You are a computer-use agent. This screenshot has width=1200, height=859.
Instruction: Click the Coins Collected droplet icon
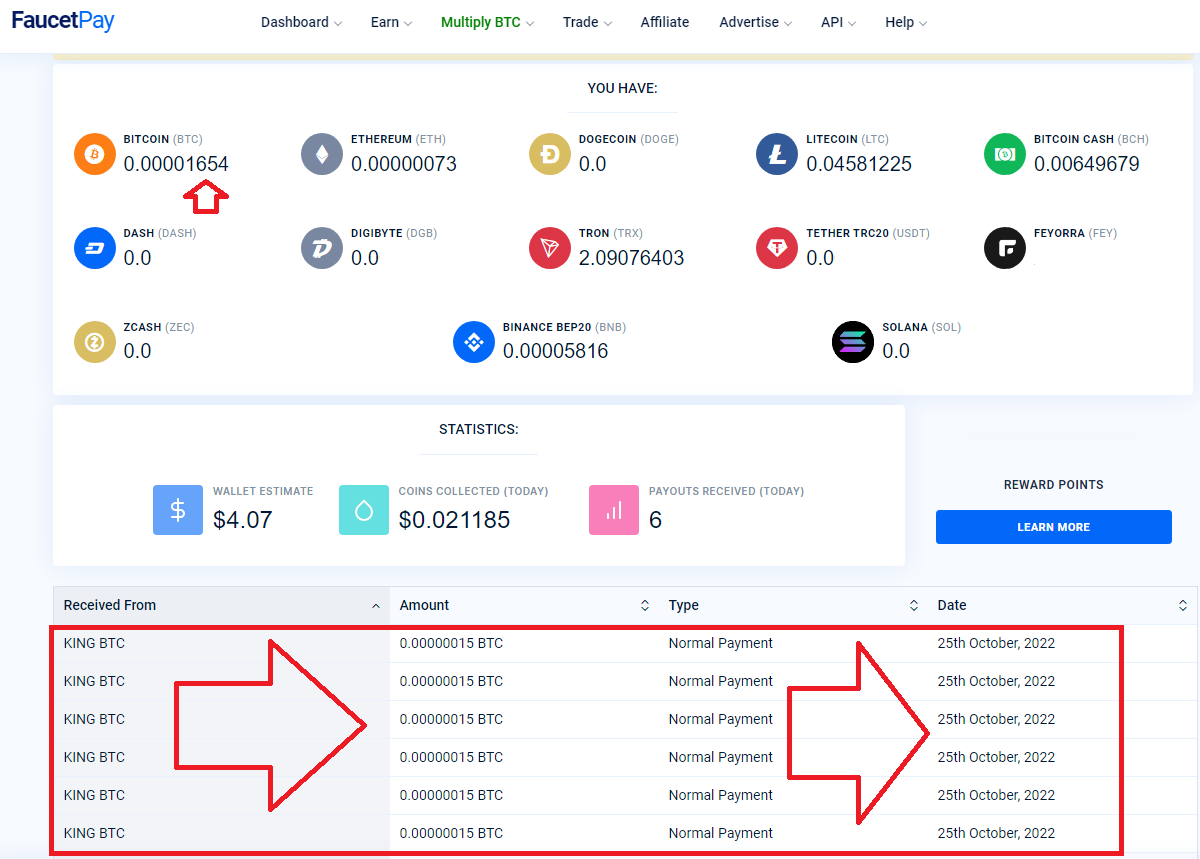pyautogui.click(x=364, y=510)
